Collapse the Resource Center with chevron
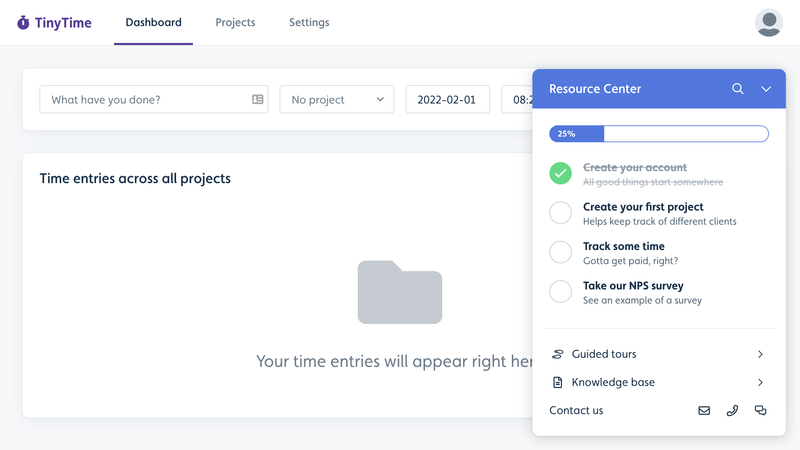The image size is (800, 450). [x=766, y=89]
